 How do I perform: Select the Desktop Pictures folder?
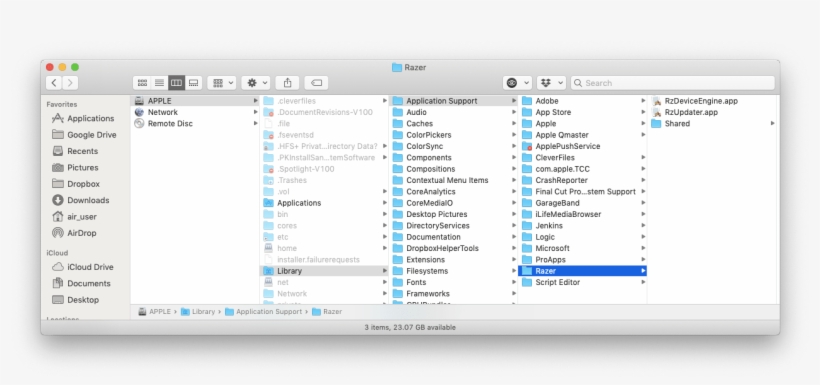point(454,214)
